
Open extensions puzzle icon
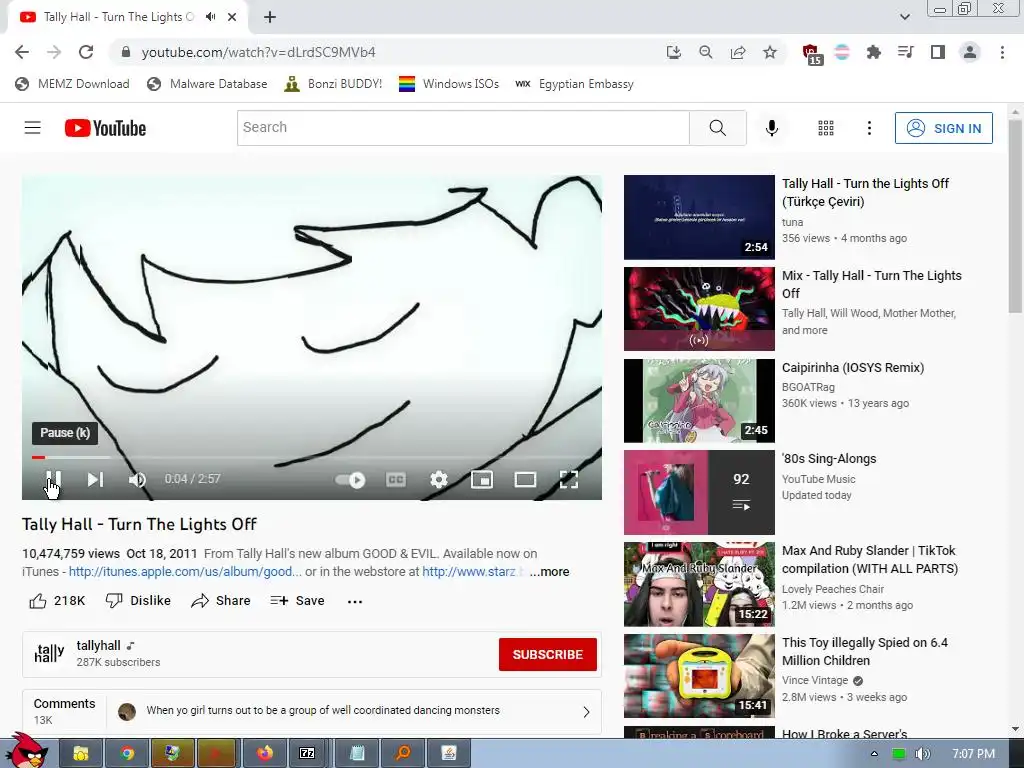874,52
